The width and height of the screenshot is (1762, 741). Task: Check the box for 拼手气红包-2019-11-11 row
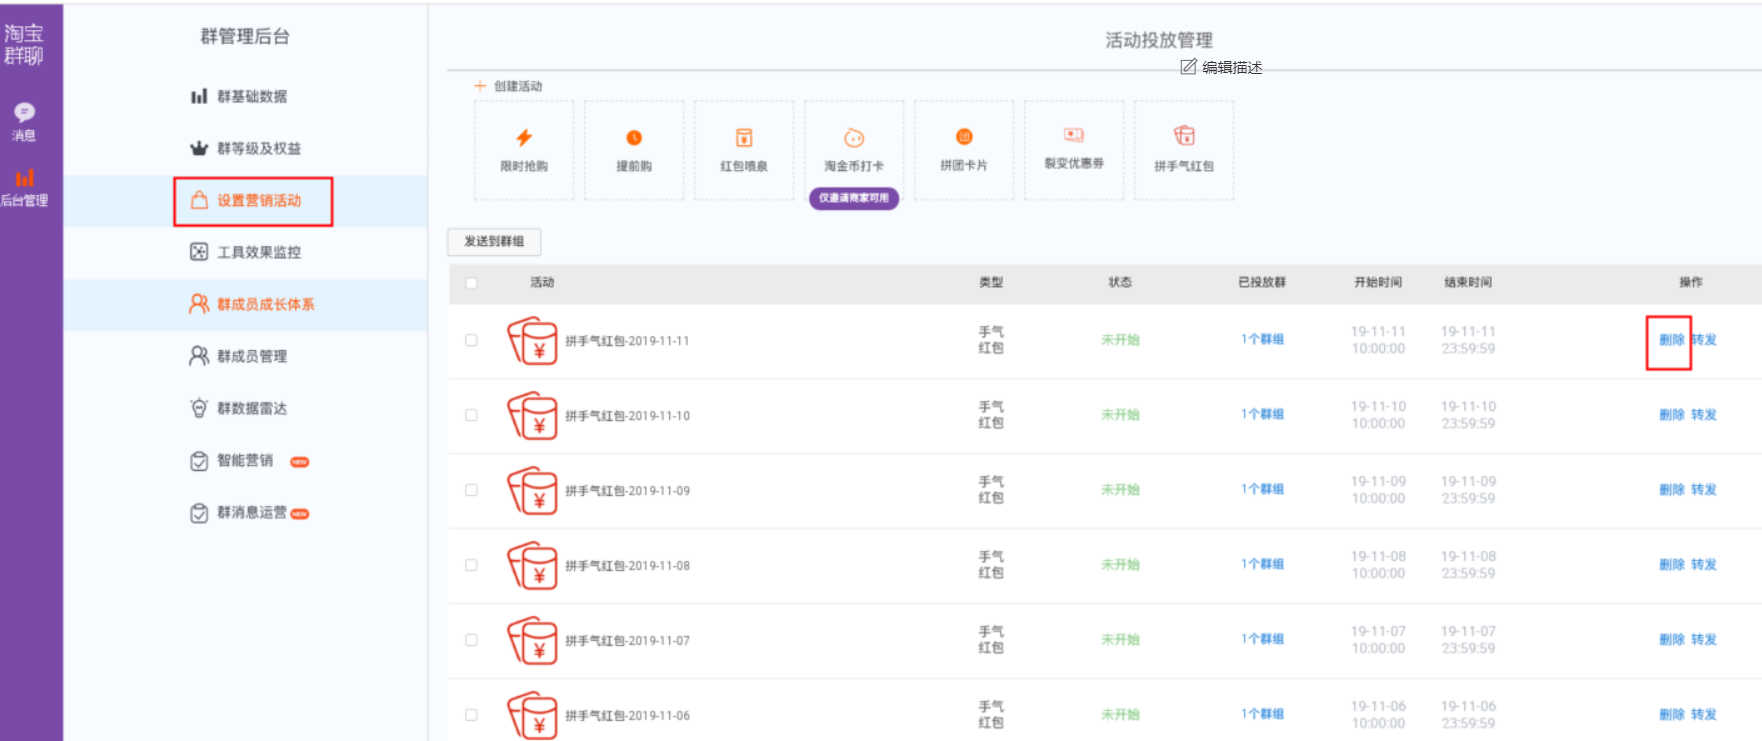pyautogui.click(x=471, y=340)
